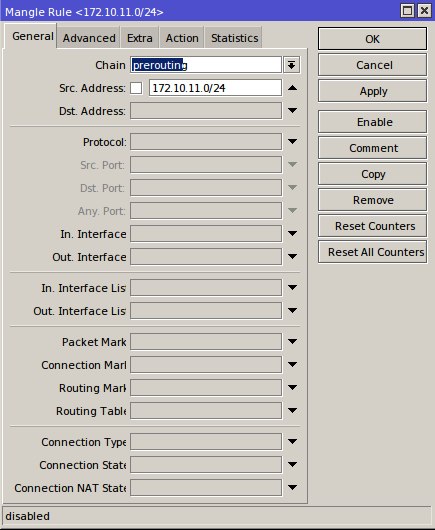Open the Extra tab
This screenshot has width=435, height=530.
(x=140, y=38)
